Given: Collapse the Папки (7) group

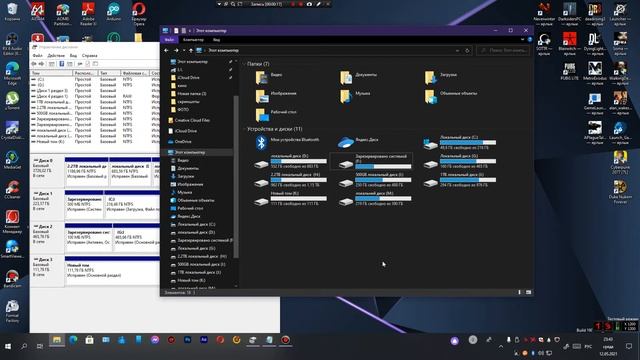Looking at the screenshot, I should coord(244,64).
